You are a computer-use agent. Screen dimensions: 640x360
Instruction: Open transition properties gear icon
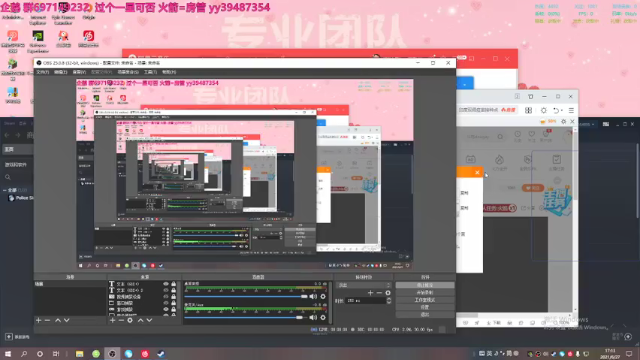388,293
